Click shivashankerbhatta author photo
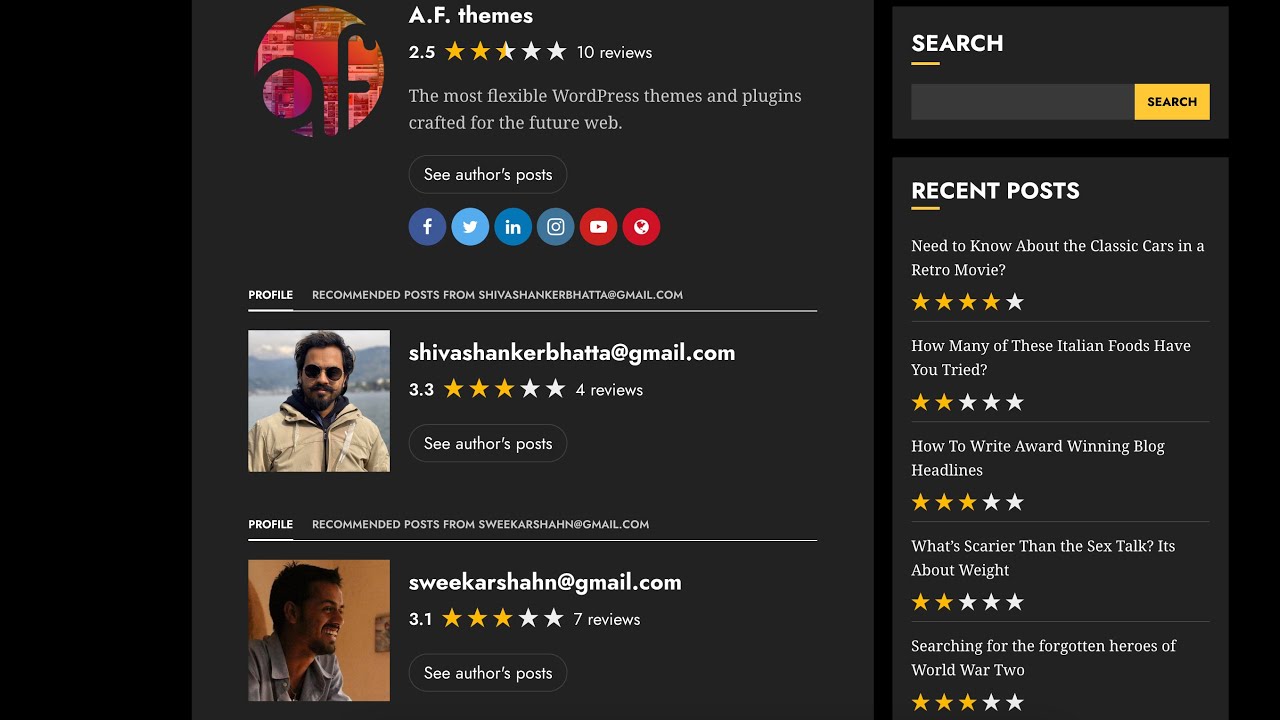1280x720 pixels. [x=319, y=401]
